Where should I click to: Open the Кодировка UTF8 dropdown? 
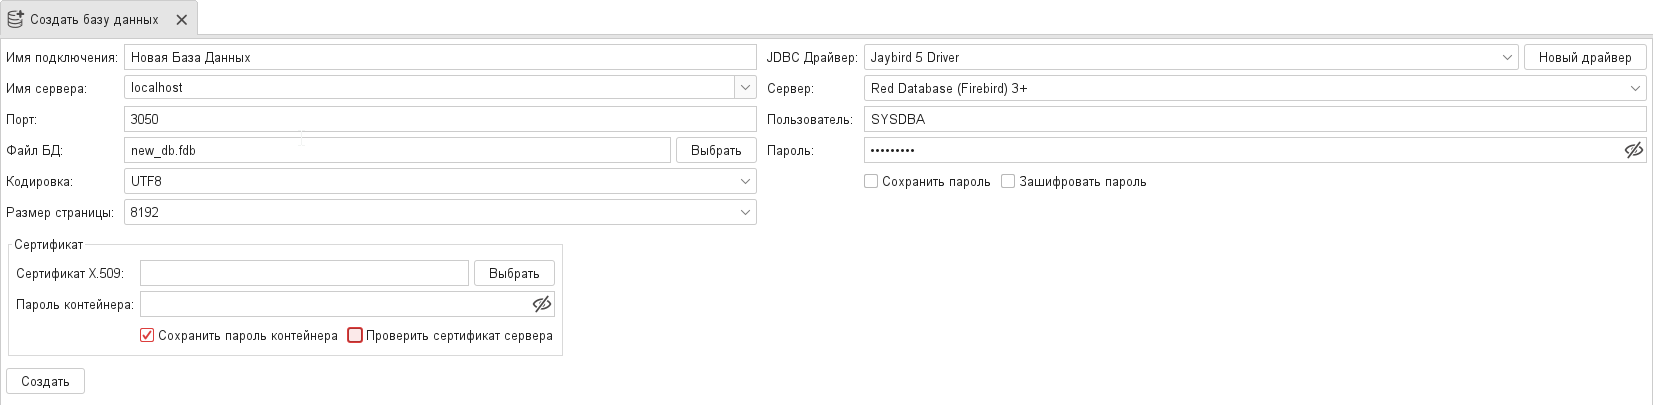745,181
